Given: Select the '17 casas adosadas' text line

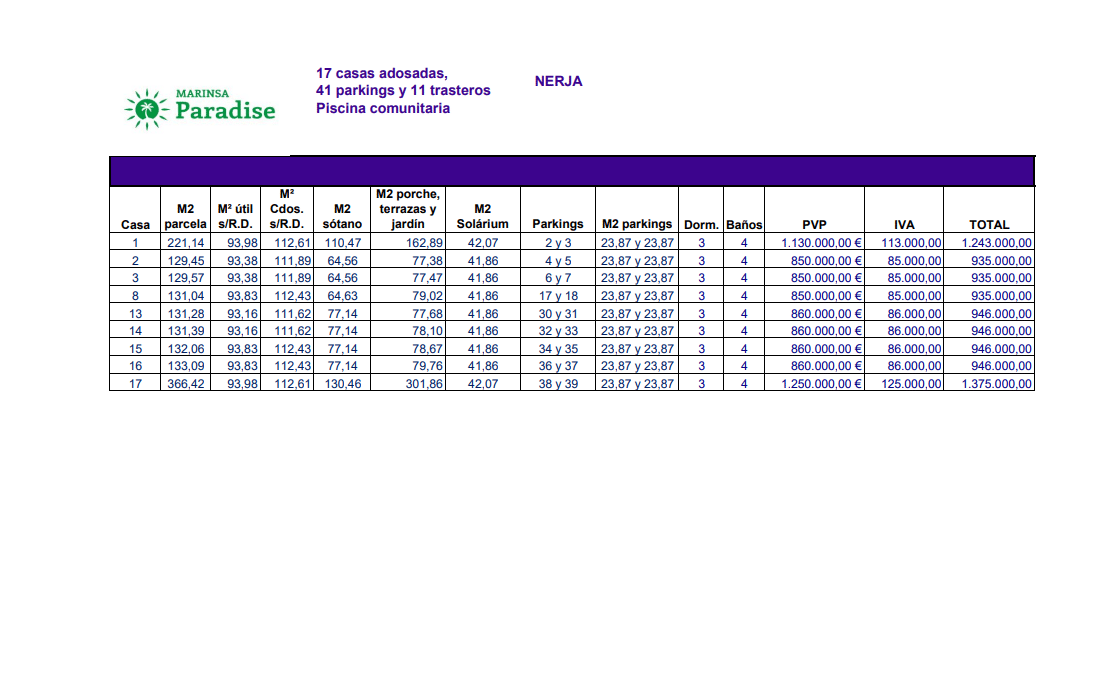Looking at the screenshot, I should (381, 74).
